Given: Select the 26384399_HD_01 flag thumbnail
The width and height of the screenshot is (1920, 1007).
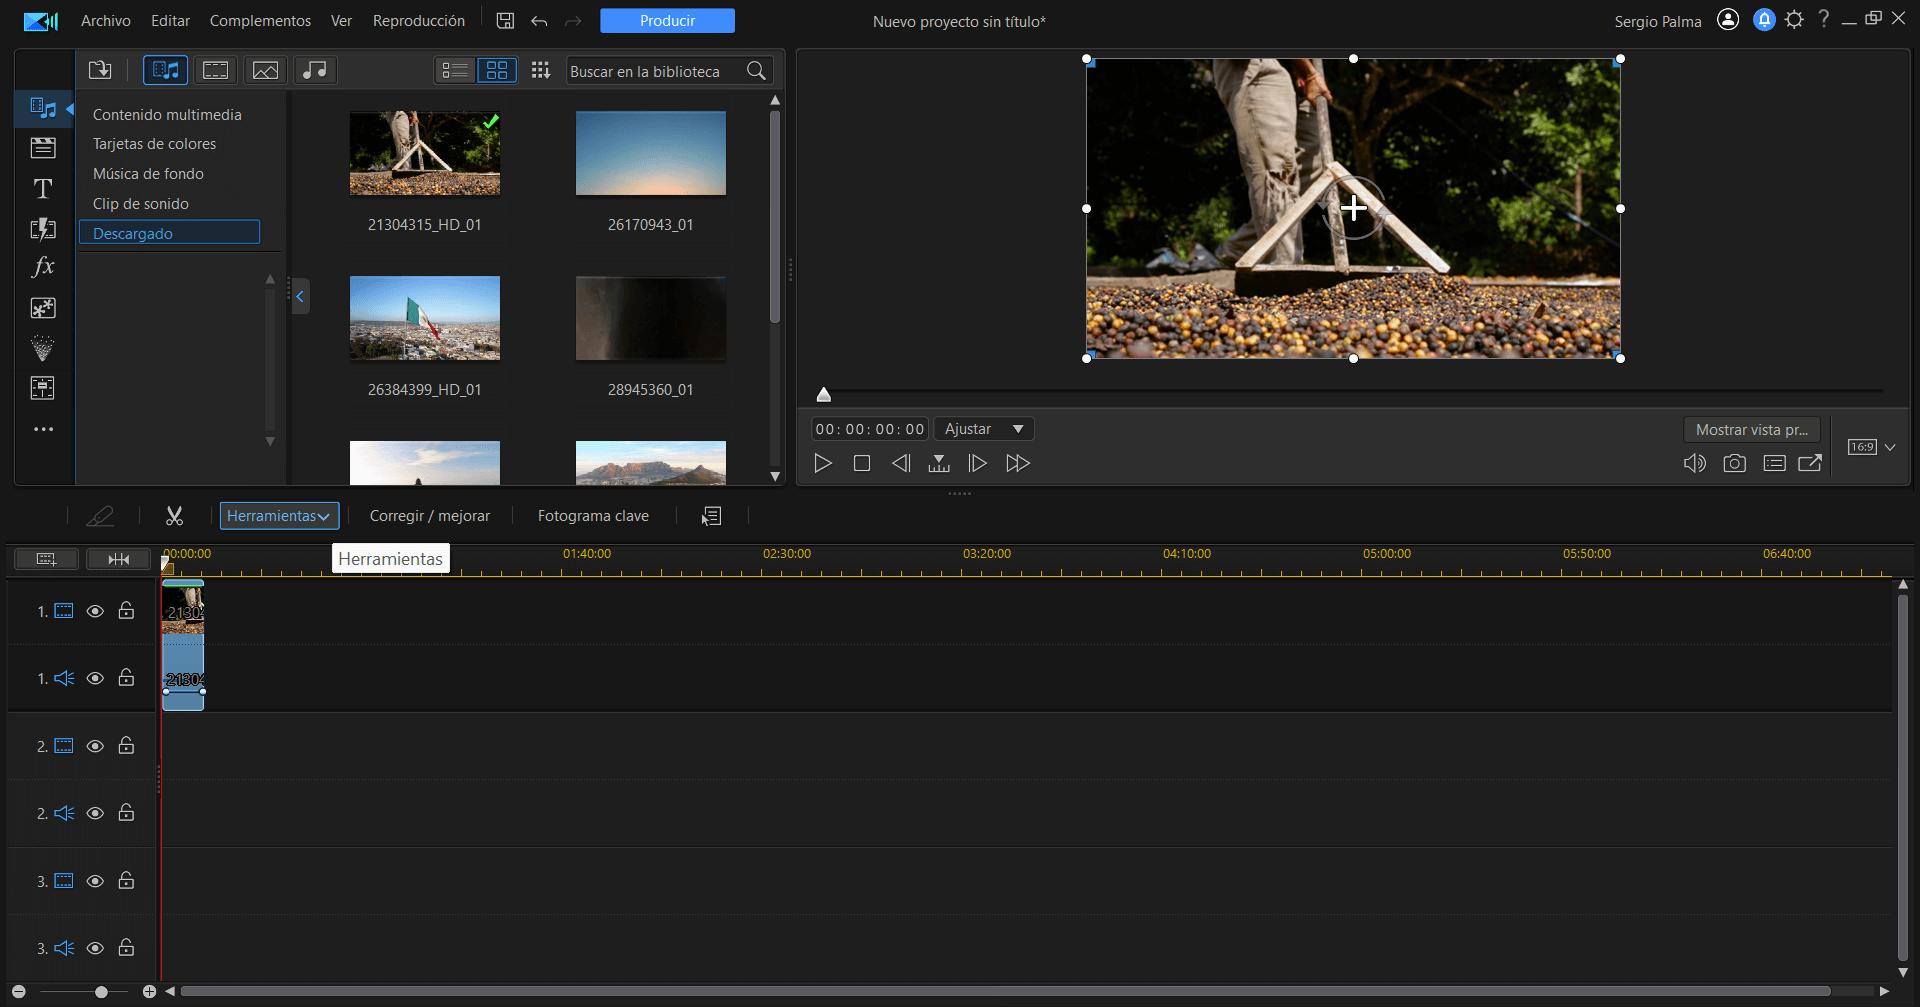Looking at the screenshot, I should pyautogui.click(x=425, y=319).
